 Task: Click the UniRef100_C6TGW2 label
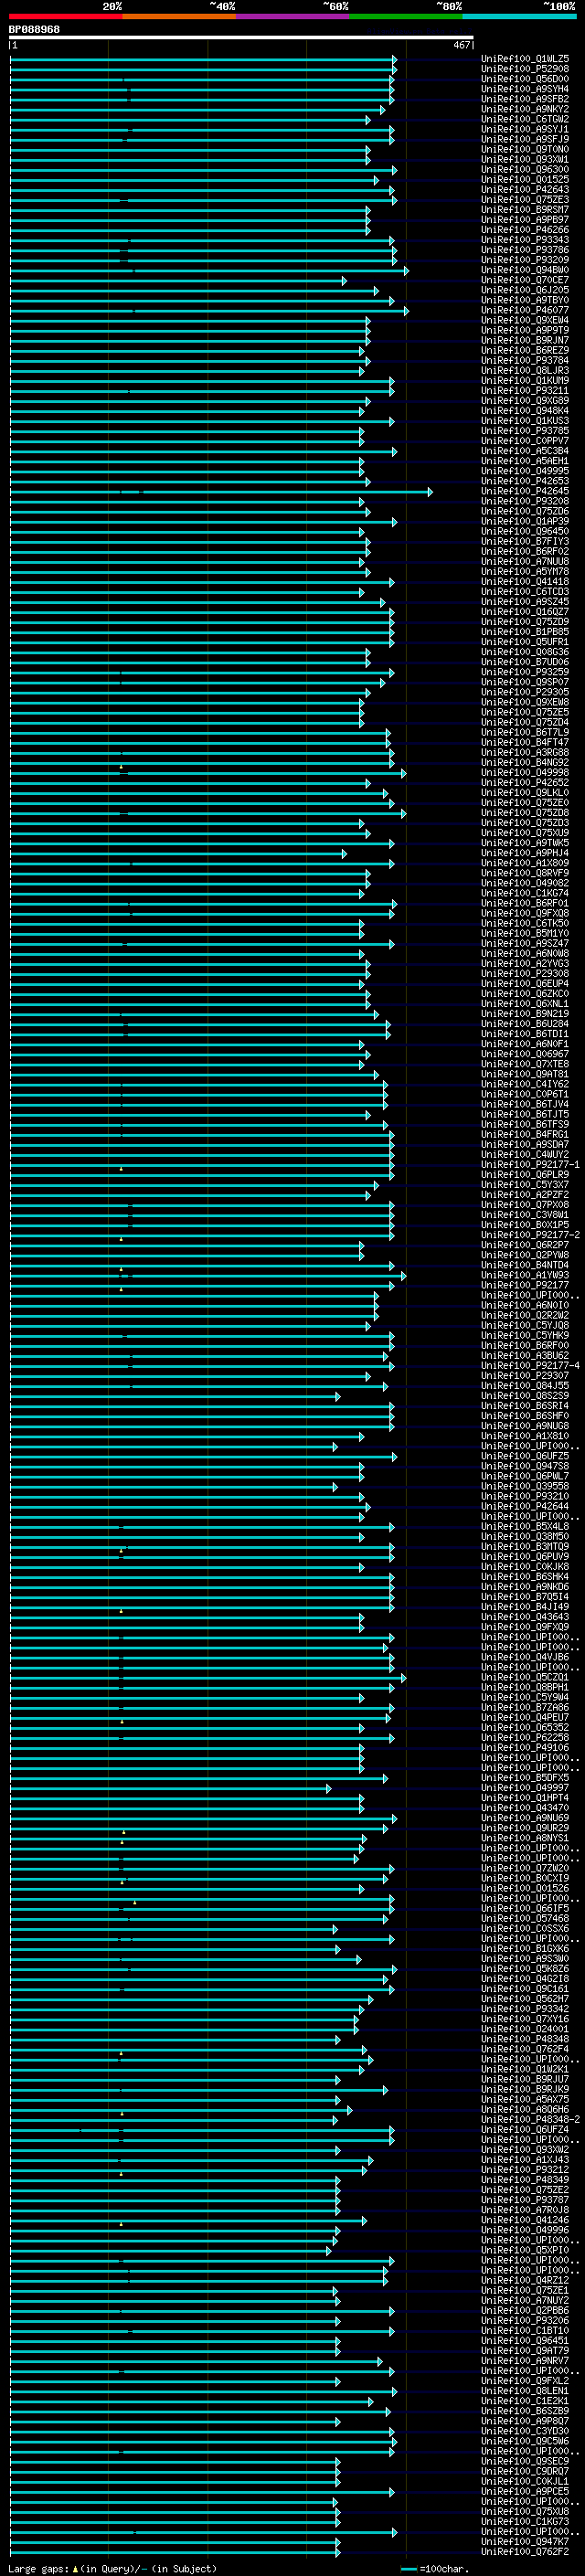[x=525, y=119]
